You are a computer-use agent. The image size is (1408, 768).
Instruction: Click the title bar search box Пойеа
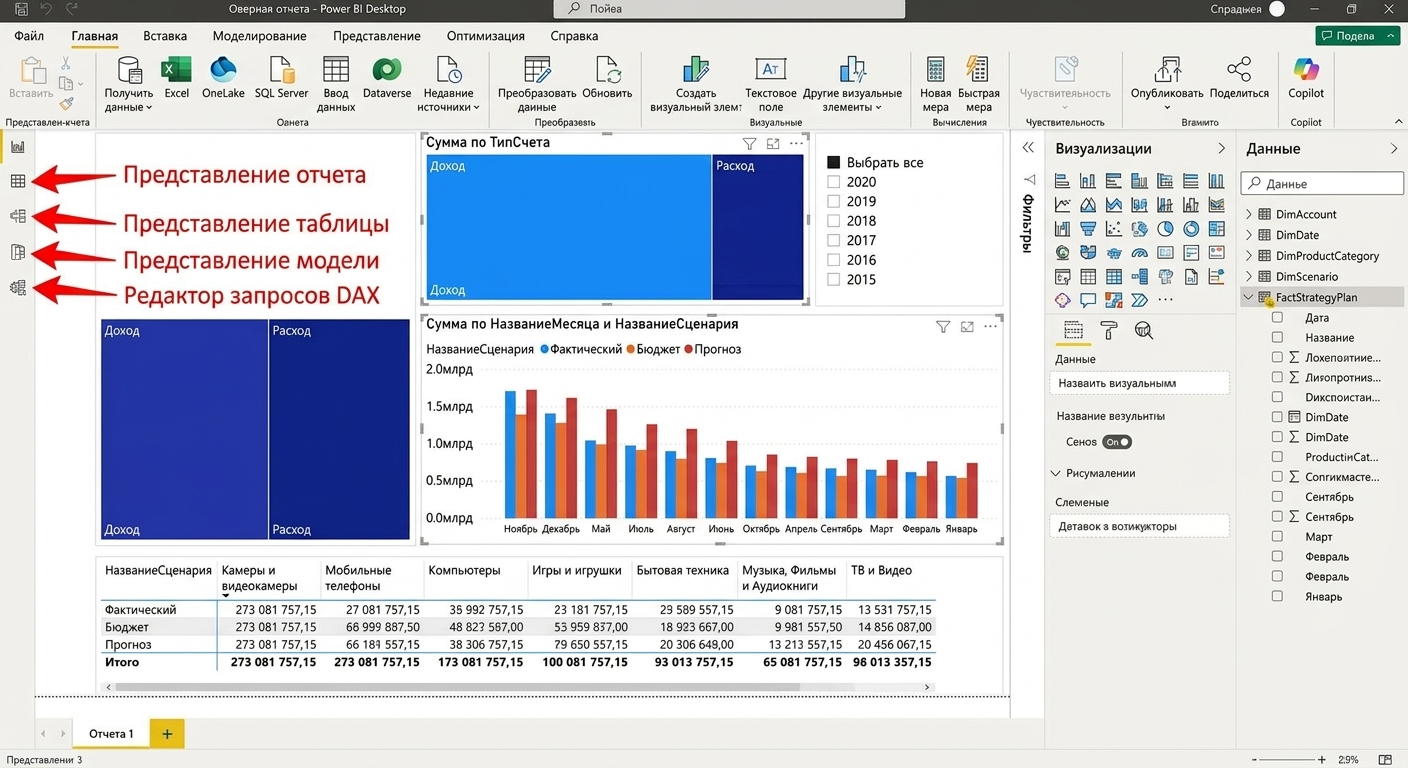tap(729, 9)
